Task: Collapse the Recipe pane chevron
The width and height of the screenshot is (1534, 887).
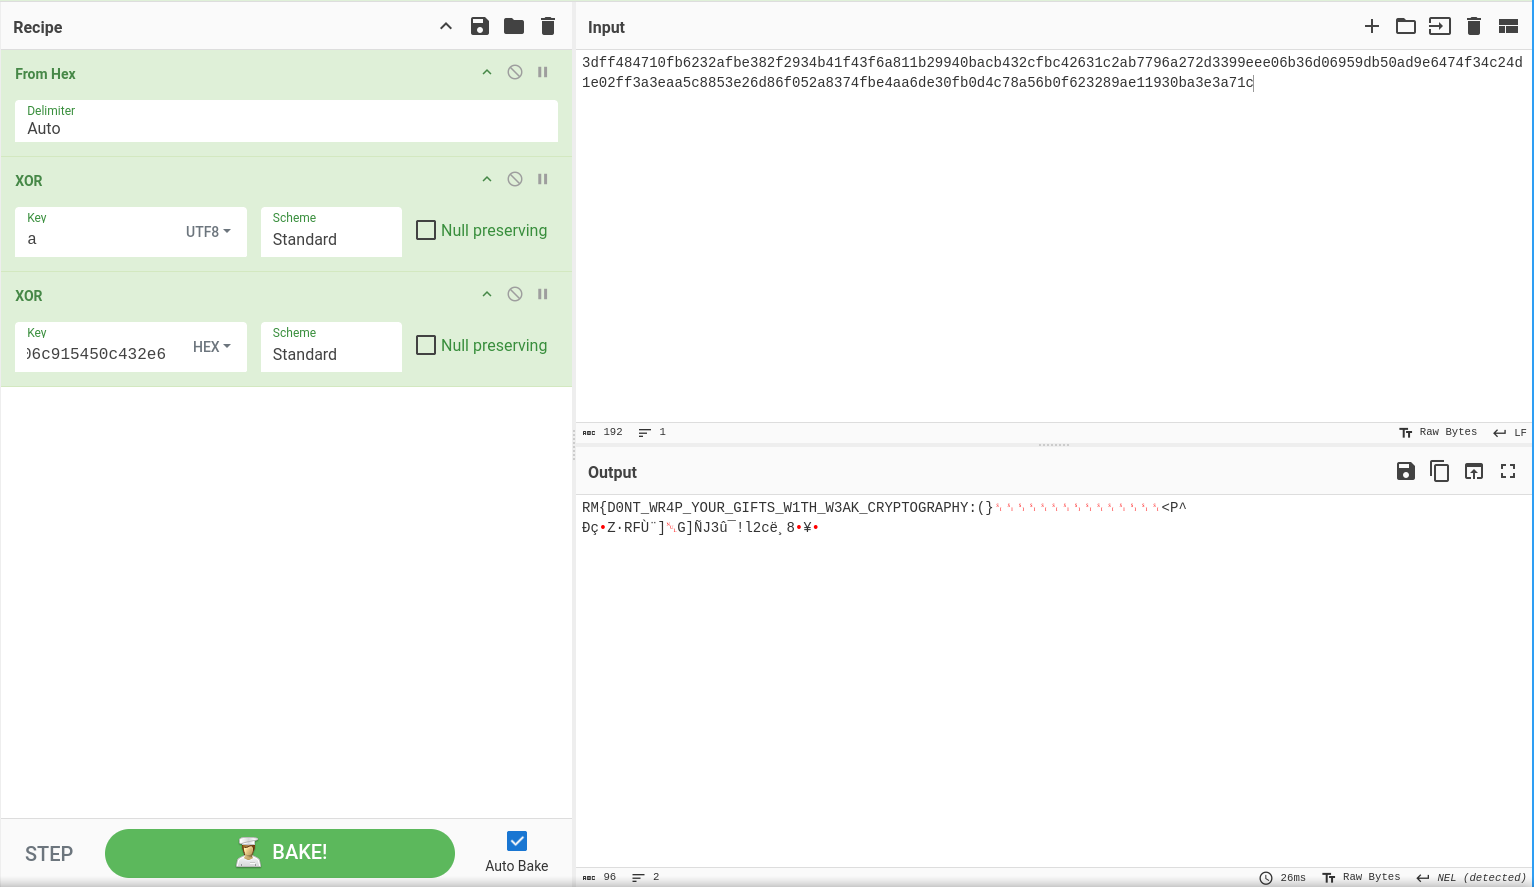Action: 446,26
